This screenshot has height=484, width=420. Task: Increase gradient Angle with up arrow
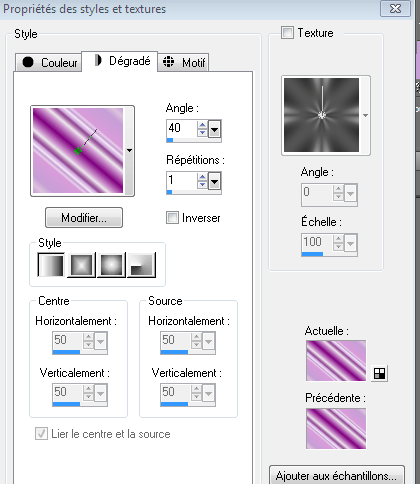(202, 125)
